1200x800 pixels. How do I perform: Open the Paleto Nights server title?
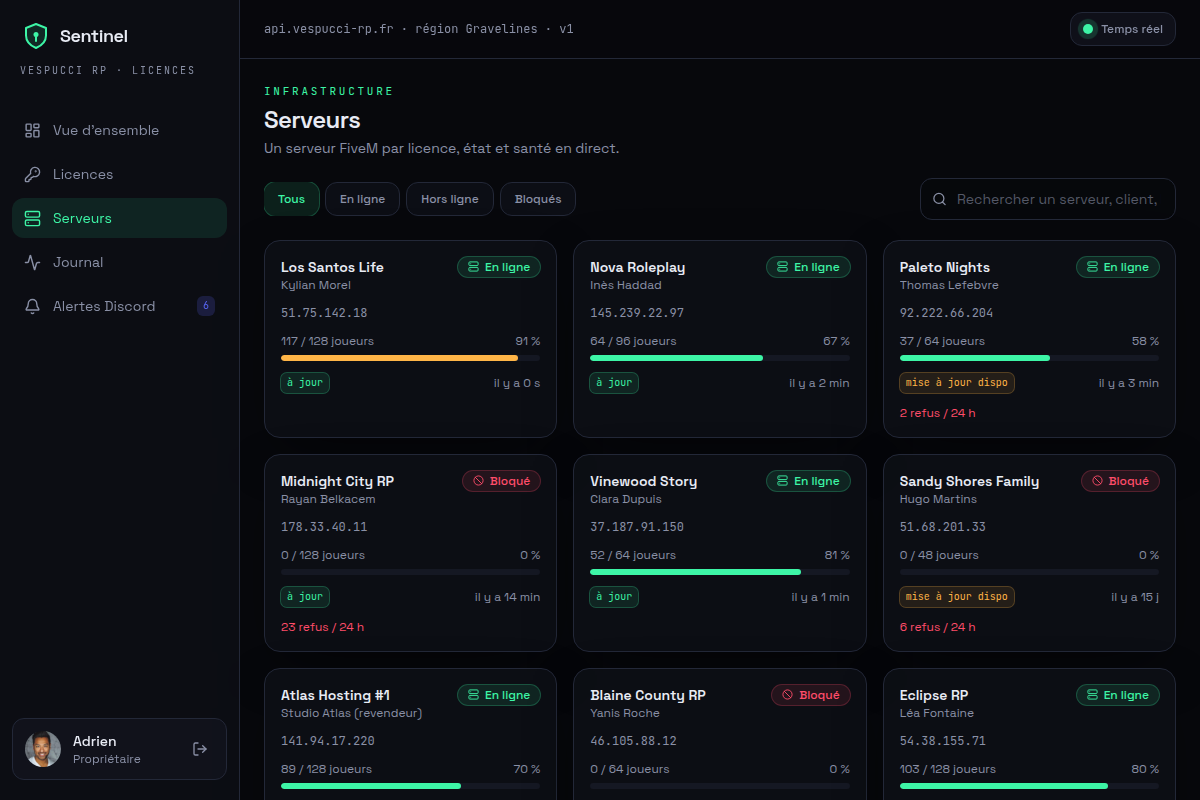tap(945, 267)
